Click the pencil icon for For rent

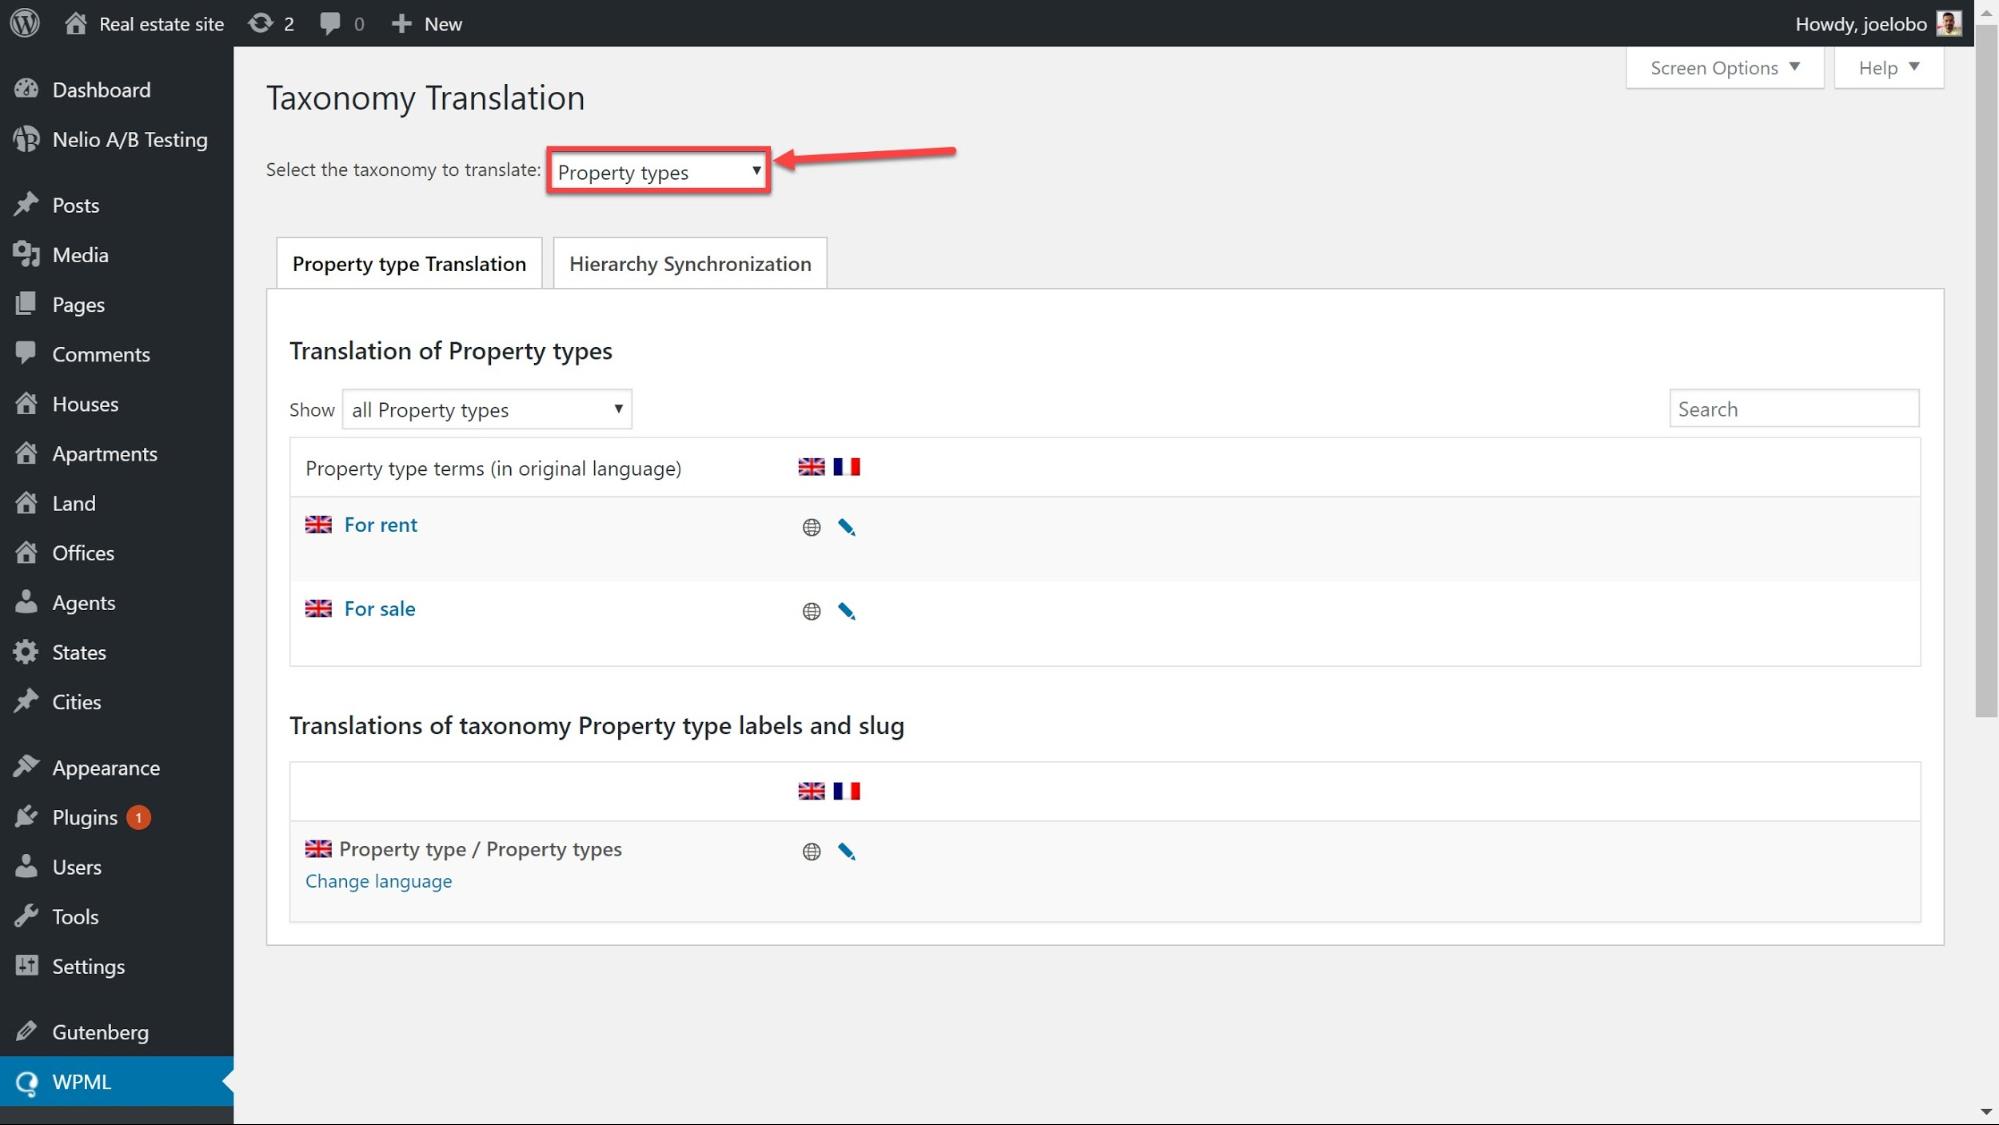[846, 527]
